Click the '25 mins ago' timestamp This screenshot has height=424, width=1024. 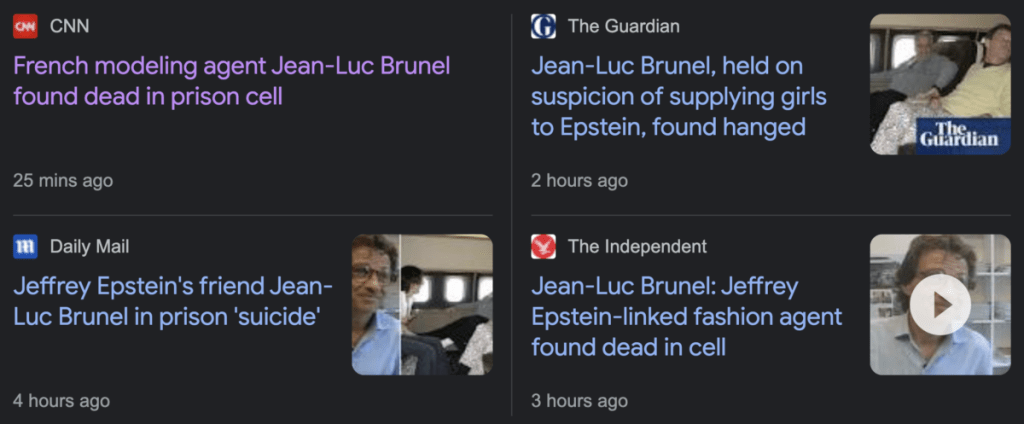(63, 180)
